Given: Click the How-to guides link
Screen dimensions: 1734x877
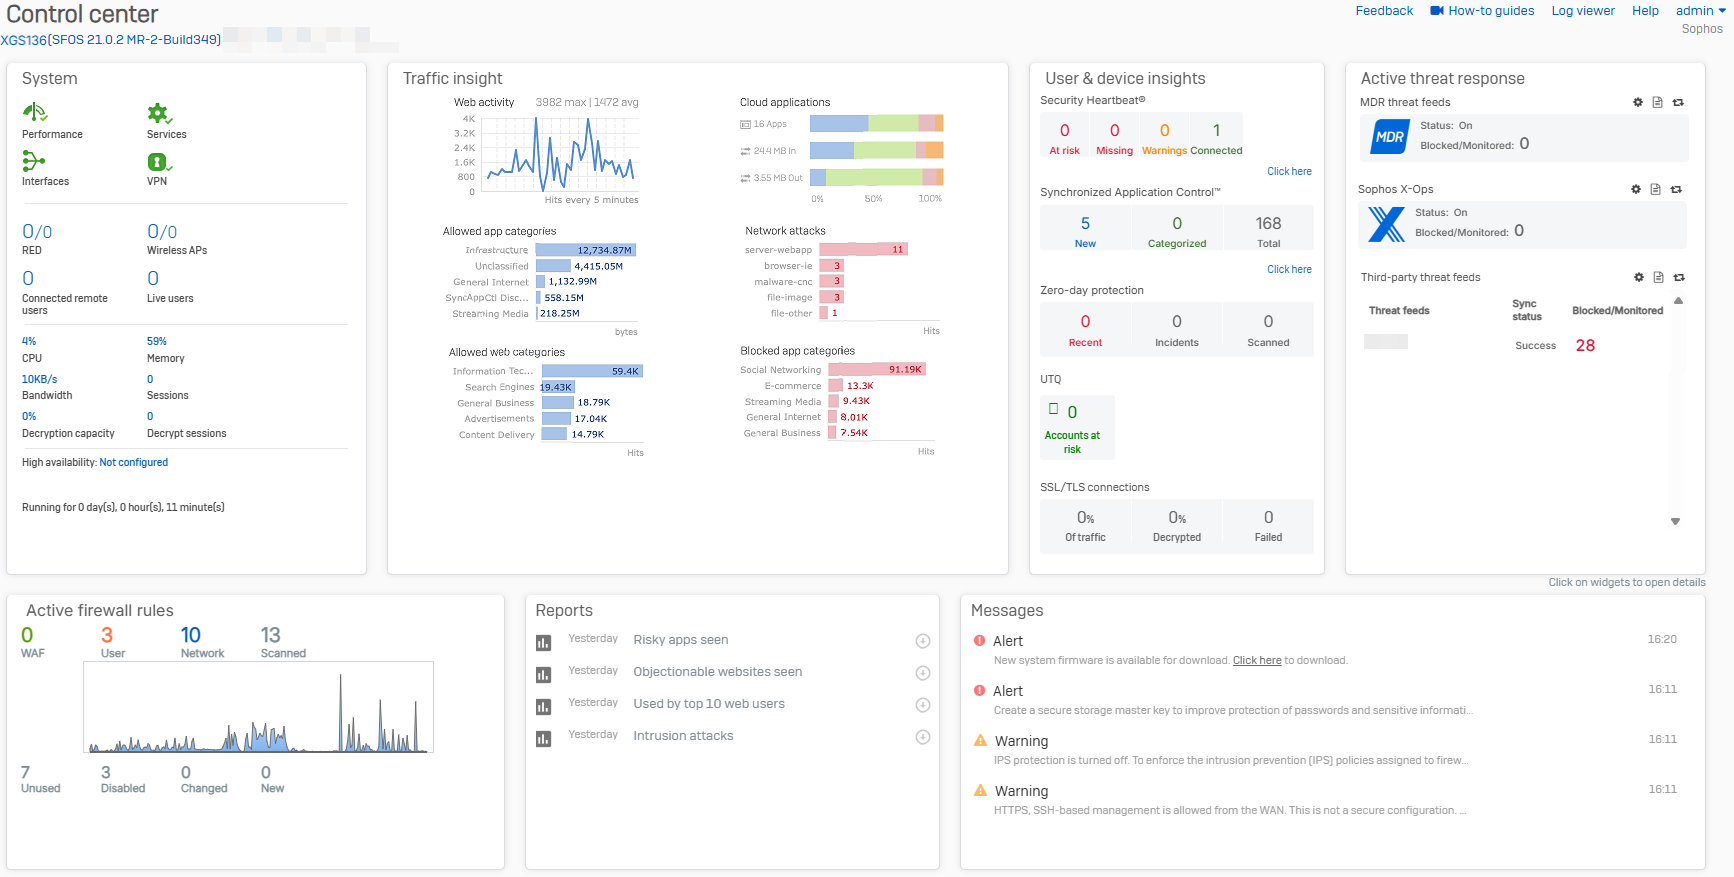Looking at the screenshot, I should point(1482,11).
